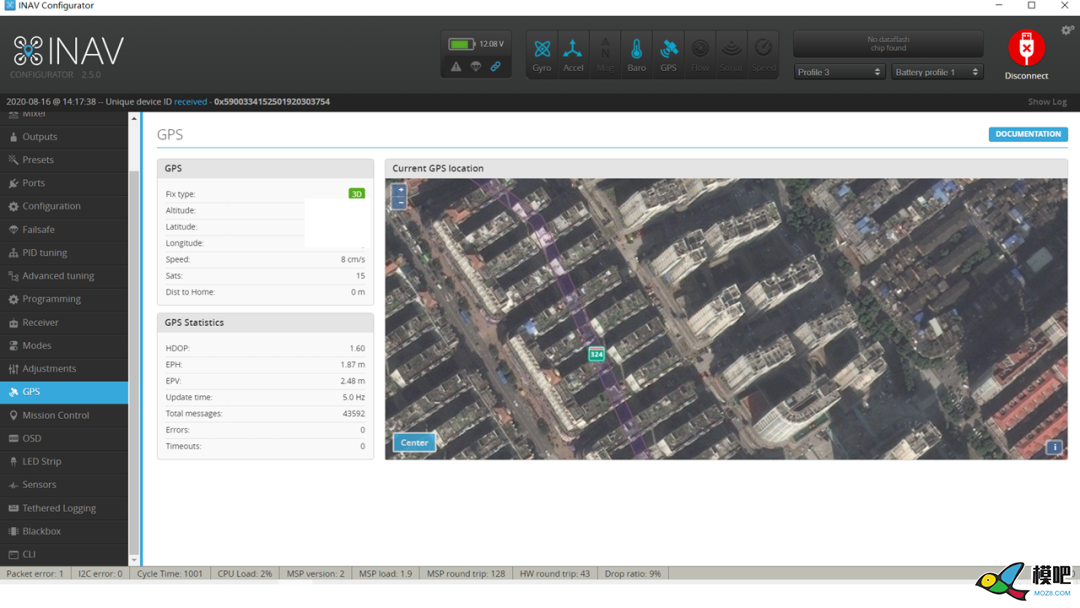Open the Mission Control tab

pyautogui.click(x=64, y=415)
